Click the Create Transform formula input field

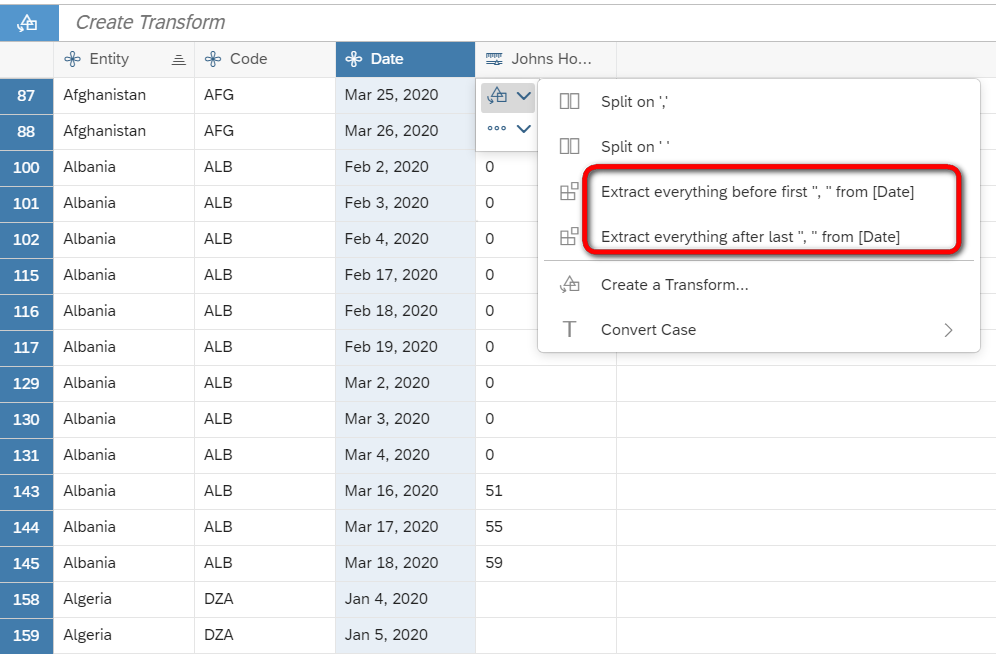[527, 23]
